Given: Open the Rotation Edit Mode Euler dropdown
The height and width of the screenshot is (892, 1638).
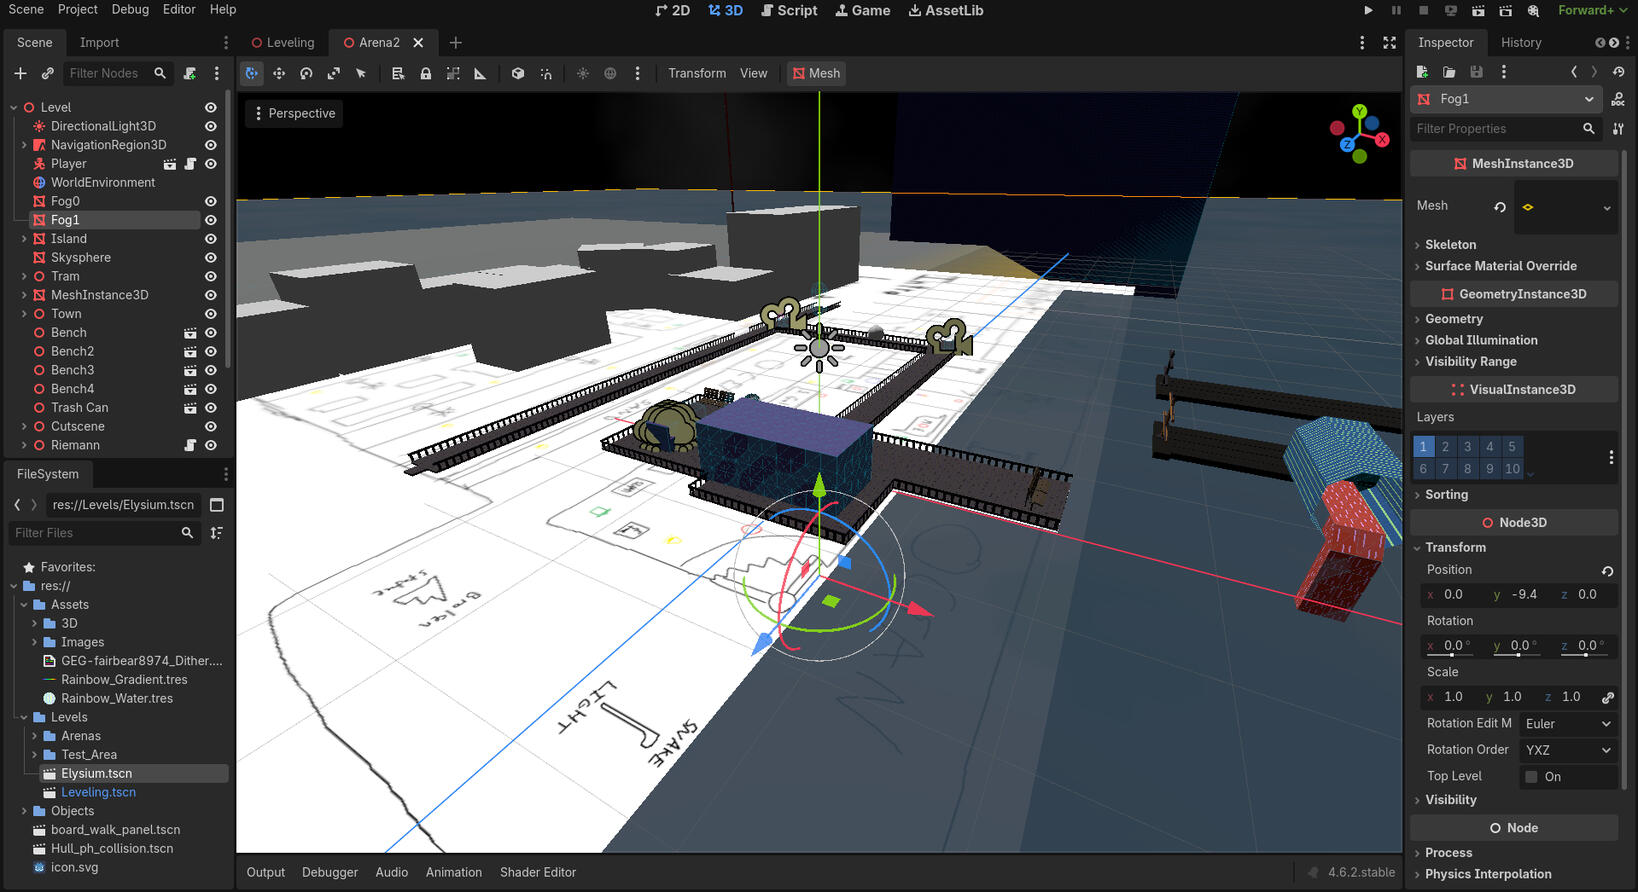Looking at the screenshot, I should click(x=1568, y=724).
